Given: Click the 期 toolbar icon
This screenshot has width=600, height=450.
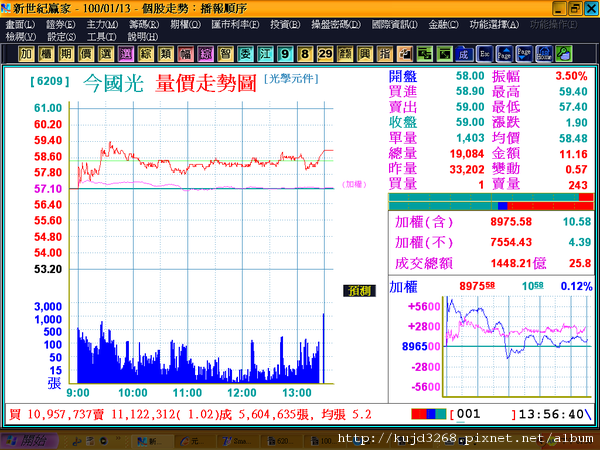Looking at the screenshot, I should pos(66,54).
